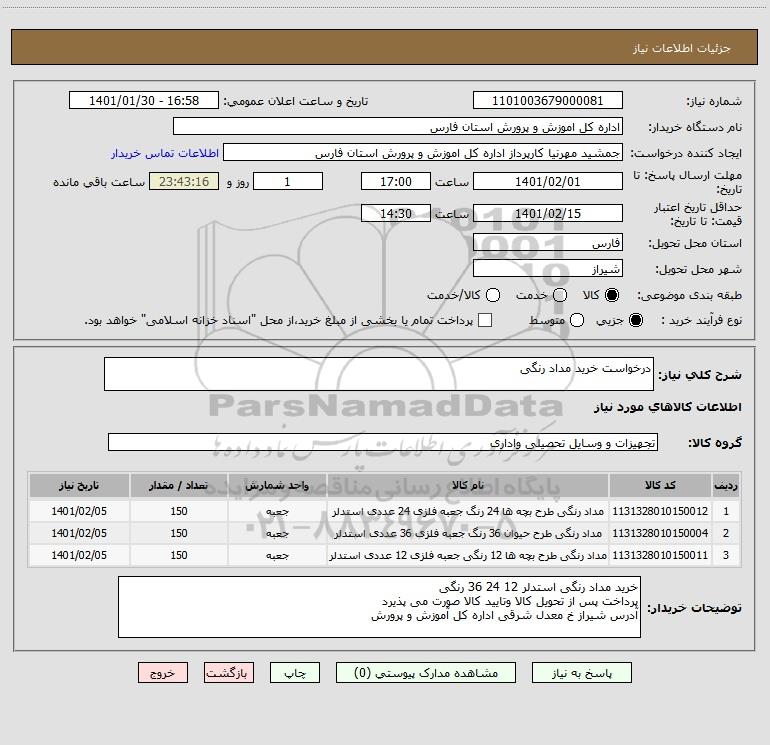
Task: Click product code 1131328010150011 cell
Action: click(660, 555)
